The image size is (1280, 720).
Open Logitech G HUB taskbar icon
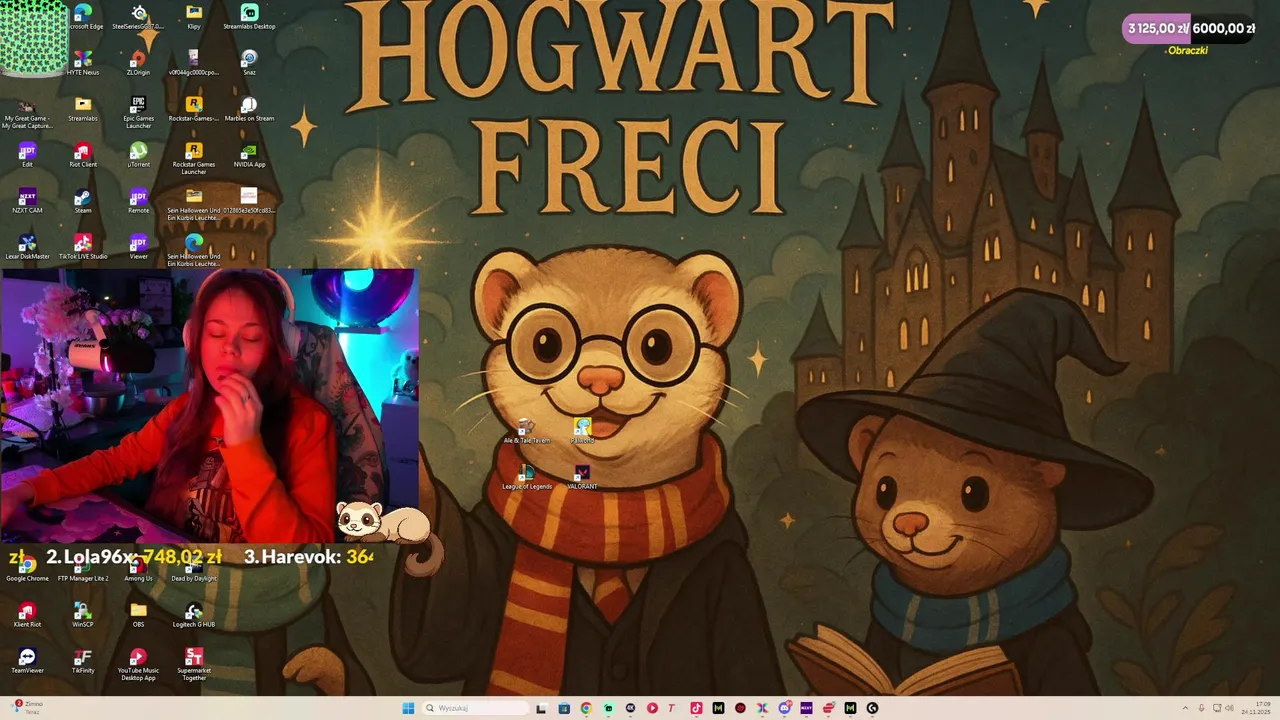point(872,708)
